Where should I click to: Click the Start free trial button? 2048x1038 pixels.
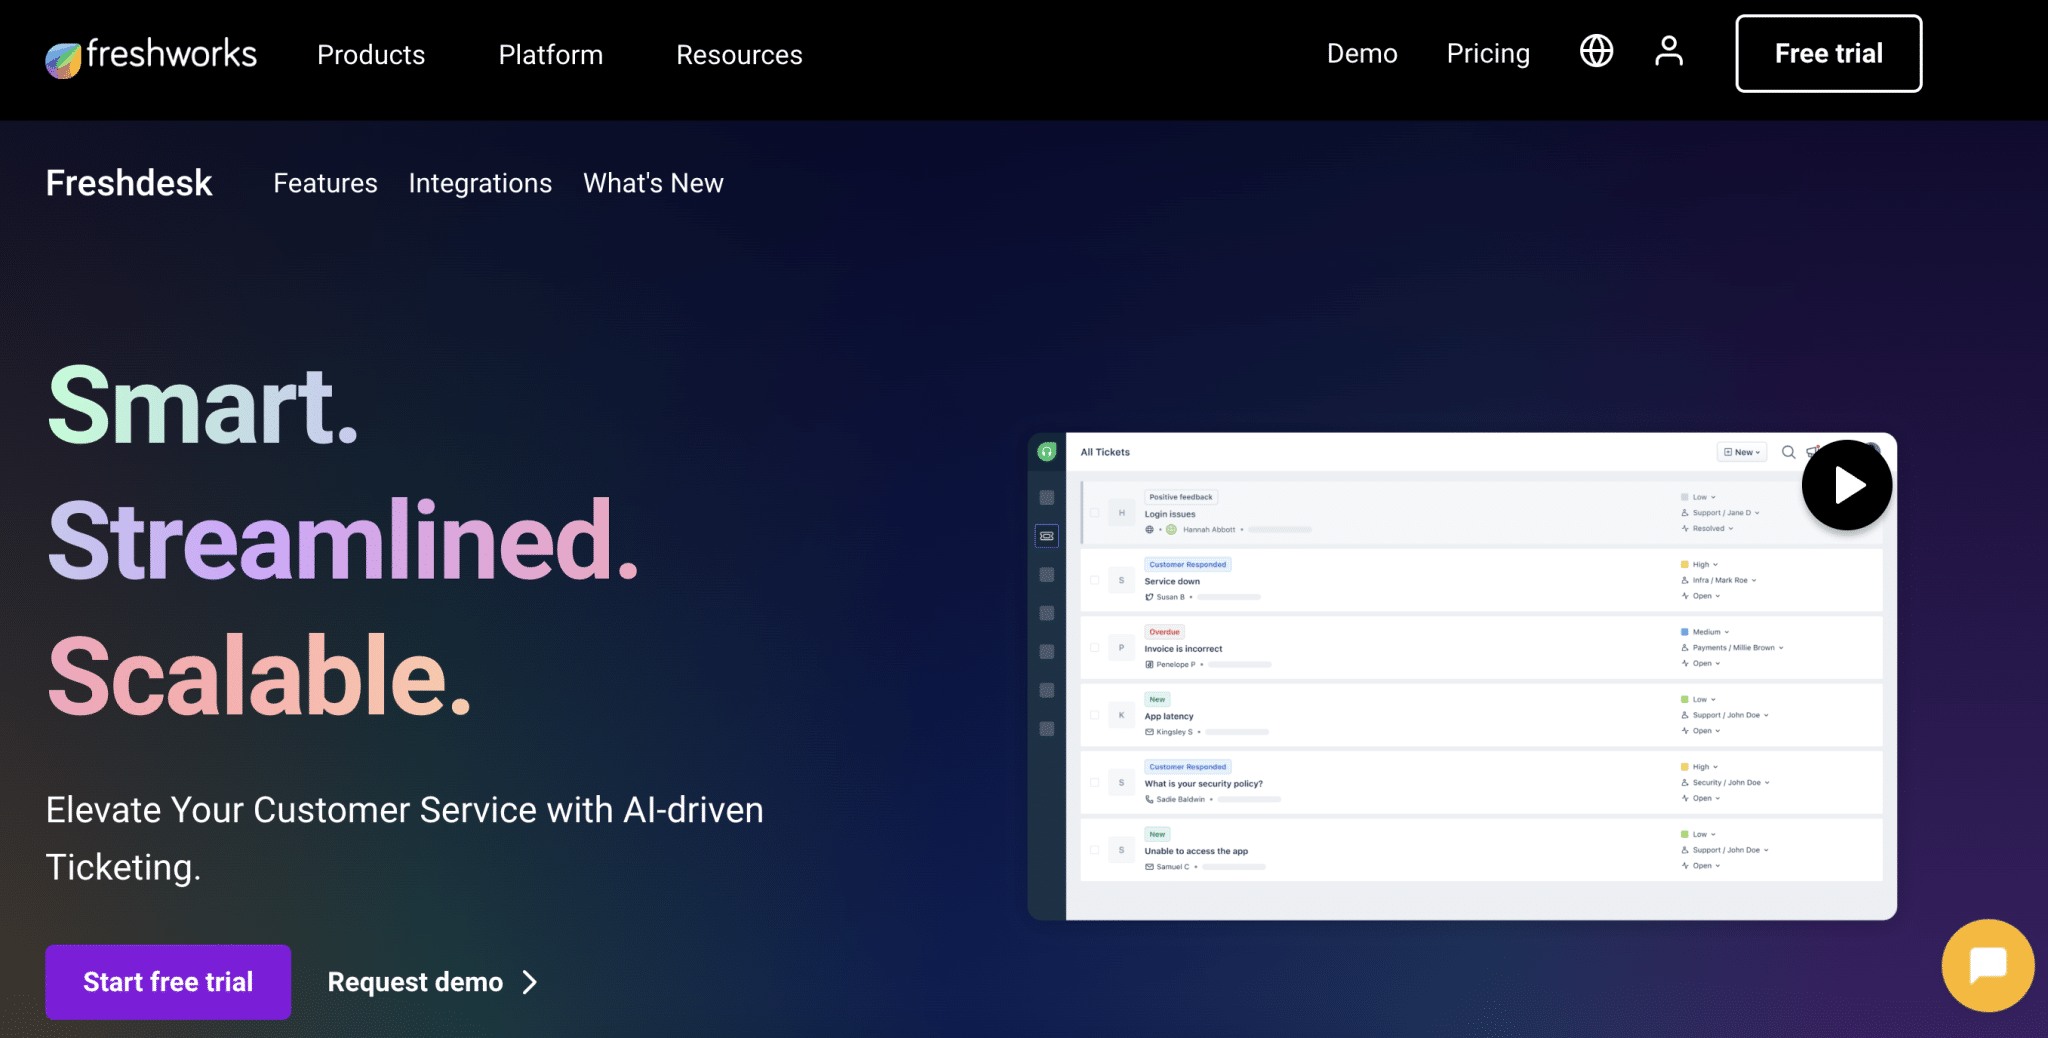coord(167,981)
